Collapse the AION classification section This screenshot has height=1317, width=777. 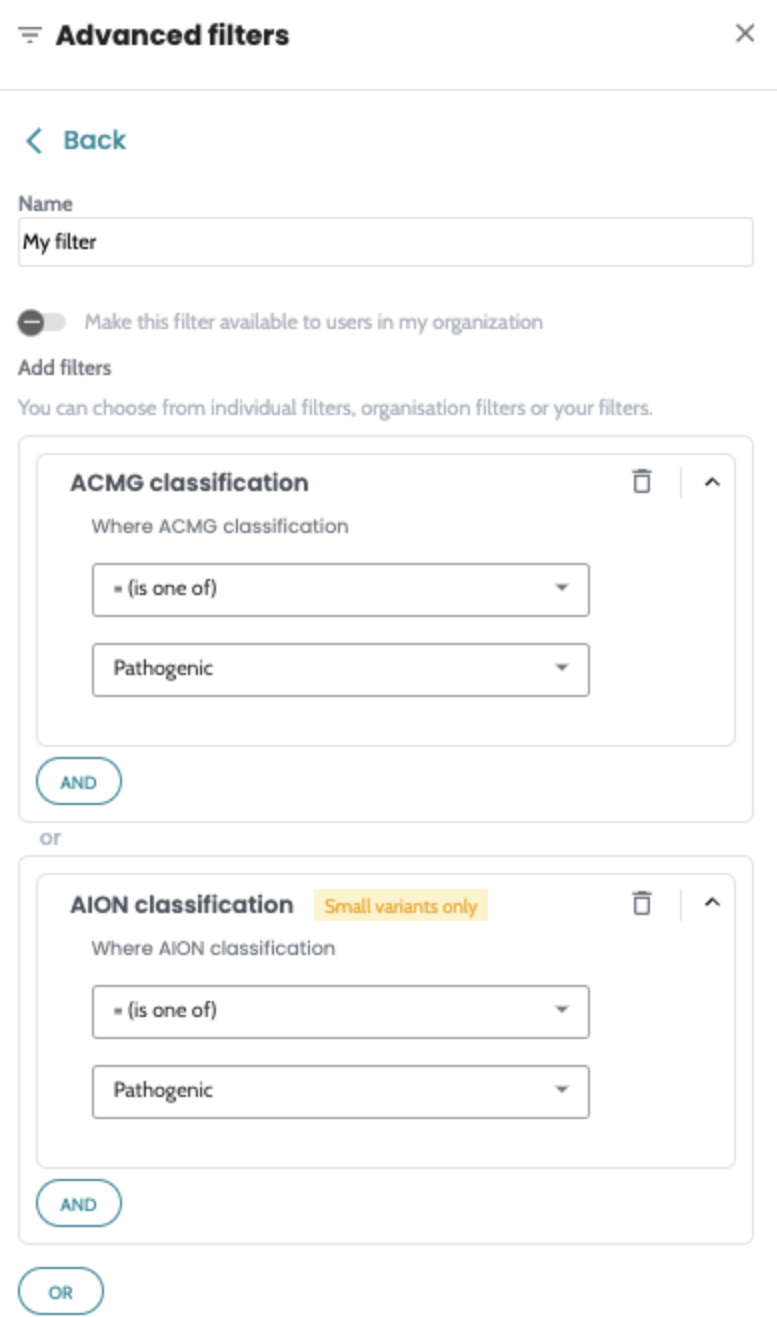pos(712,903)
